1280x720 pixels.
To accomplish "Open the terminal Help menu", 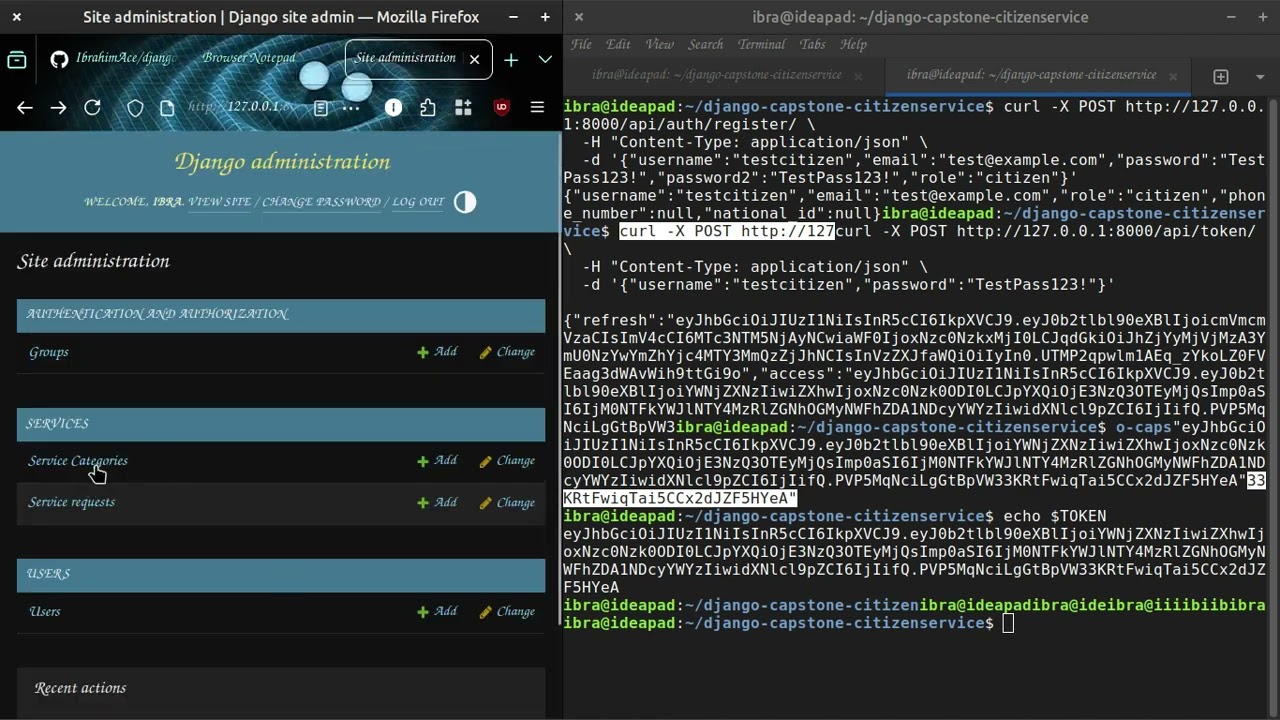I will click(853, 44).
